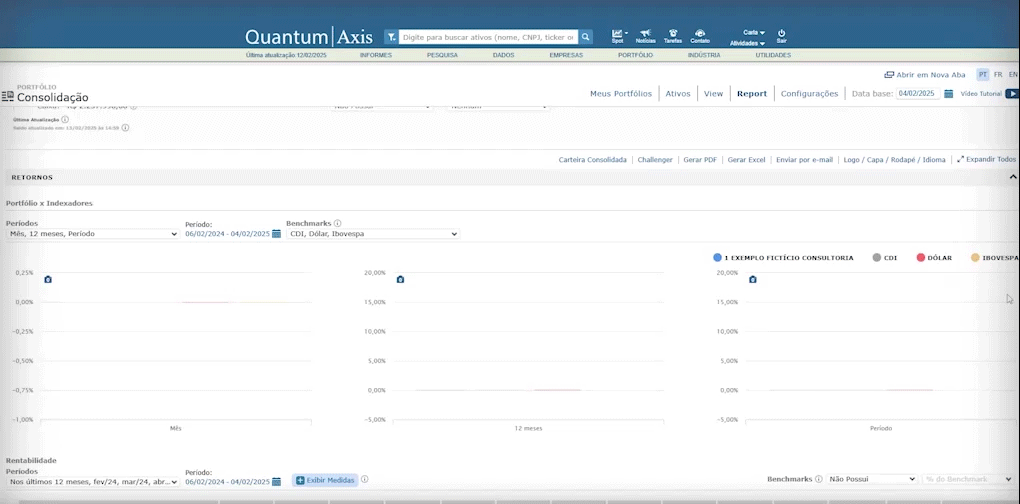
Task: Open the Períodos dropdown showing Mês, 12 meses
Action: tap(92, 234)
